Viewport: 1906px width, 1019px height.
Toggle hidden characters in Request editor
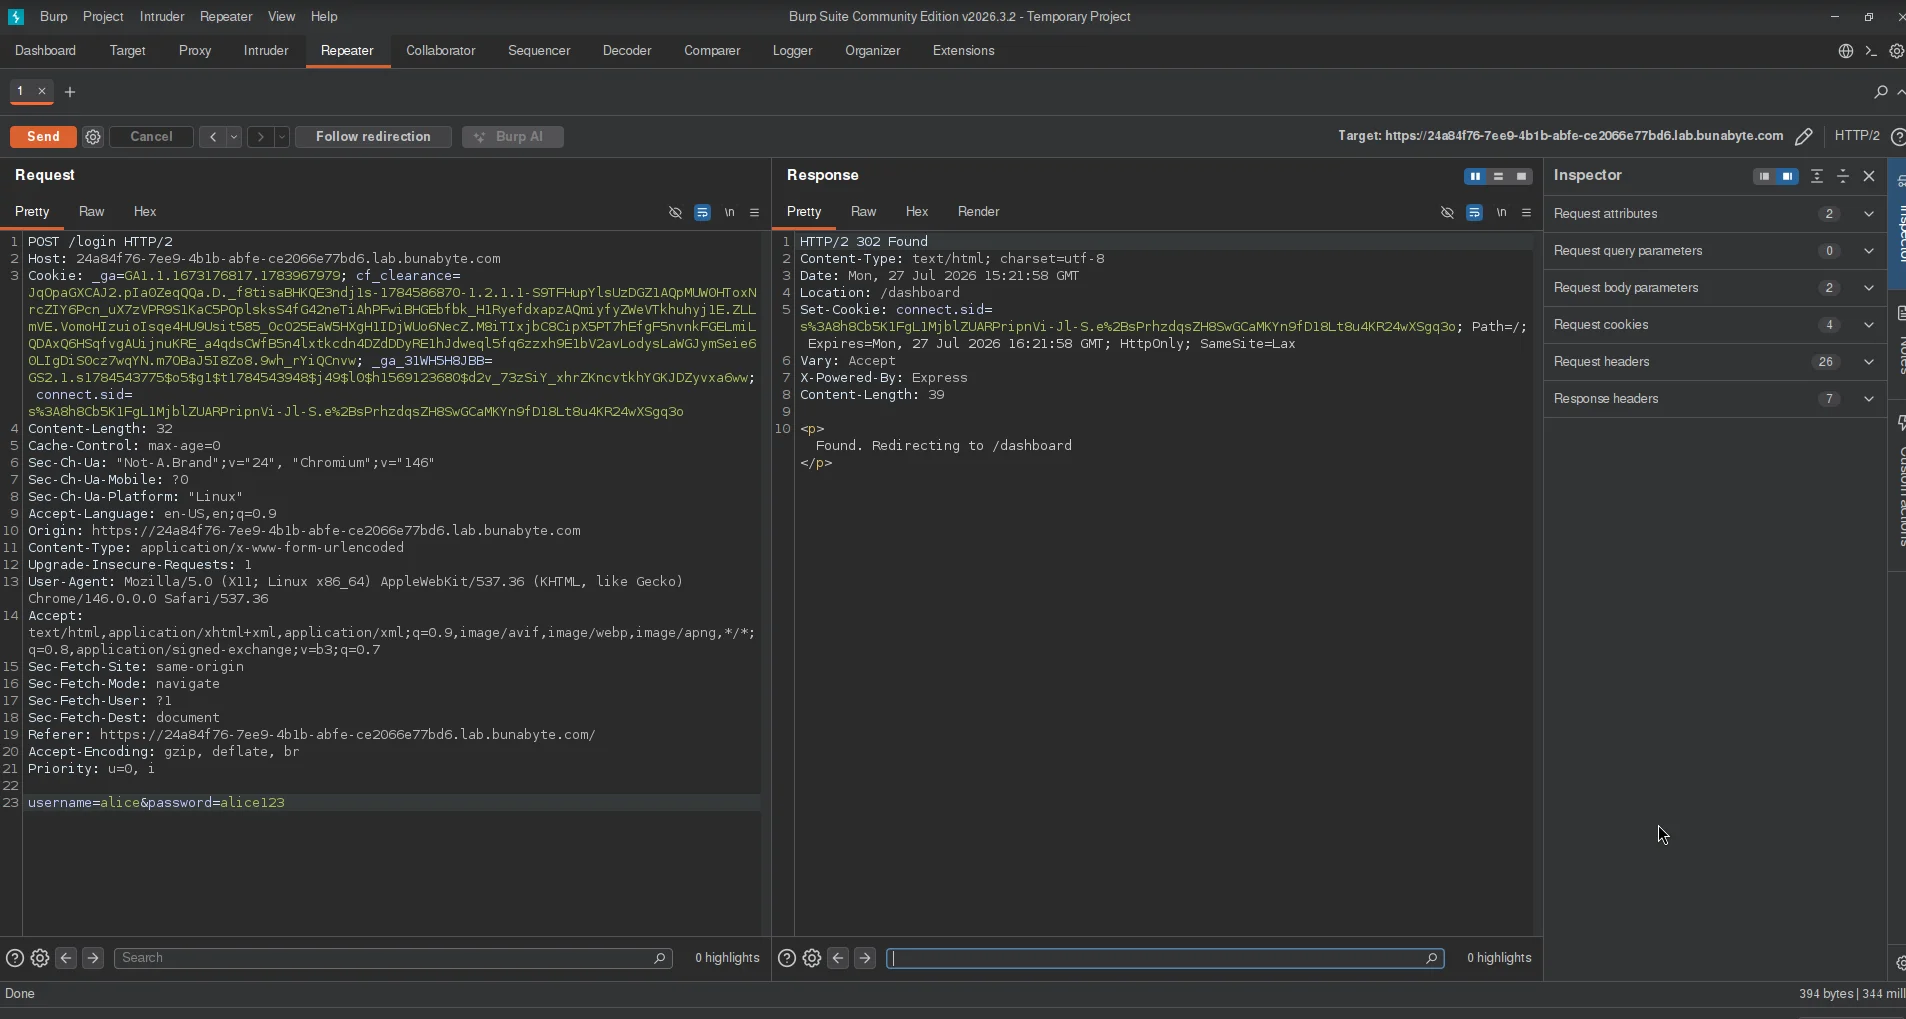pos(675,212)
